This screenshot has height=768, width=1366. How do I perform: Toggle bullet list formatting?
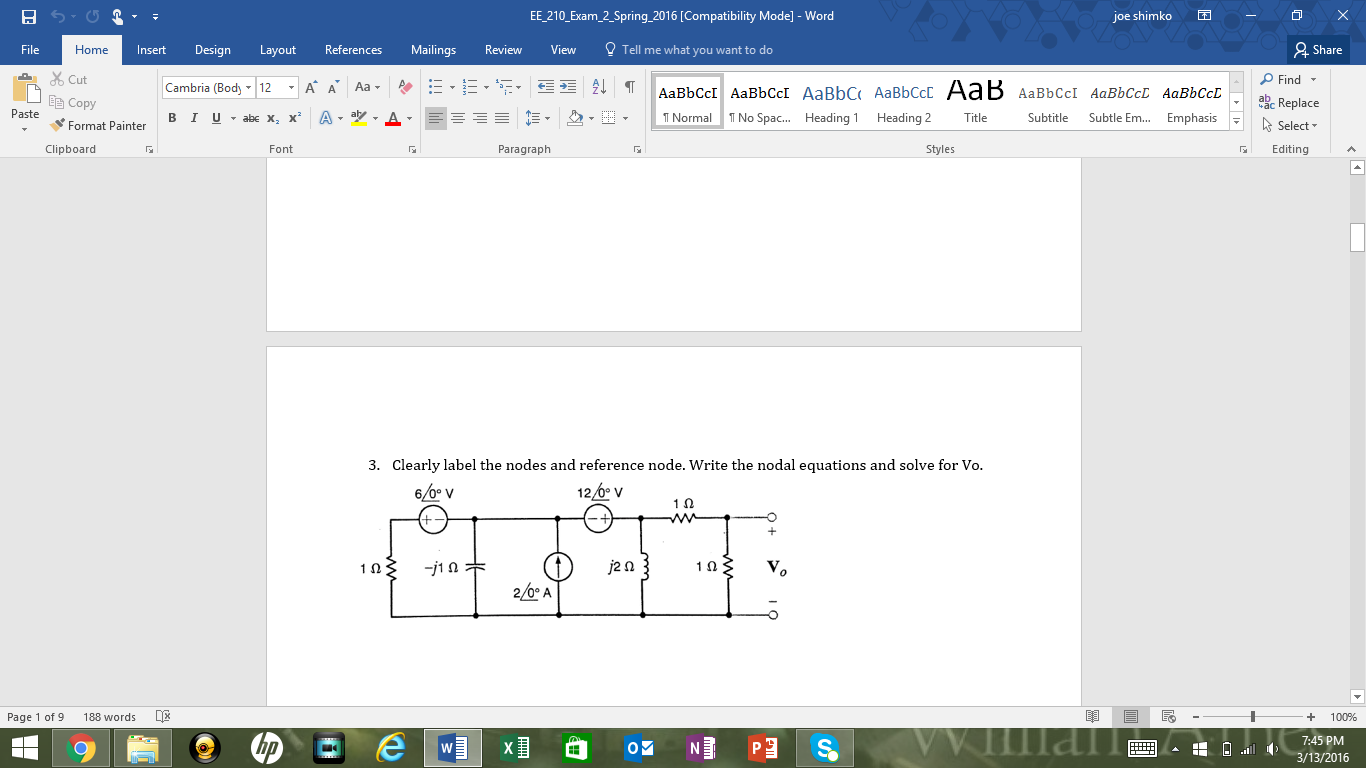[434, 86]
